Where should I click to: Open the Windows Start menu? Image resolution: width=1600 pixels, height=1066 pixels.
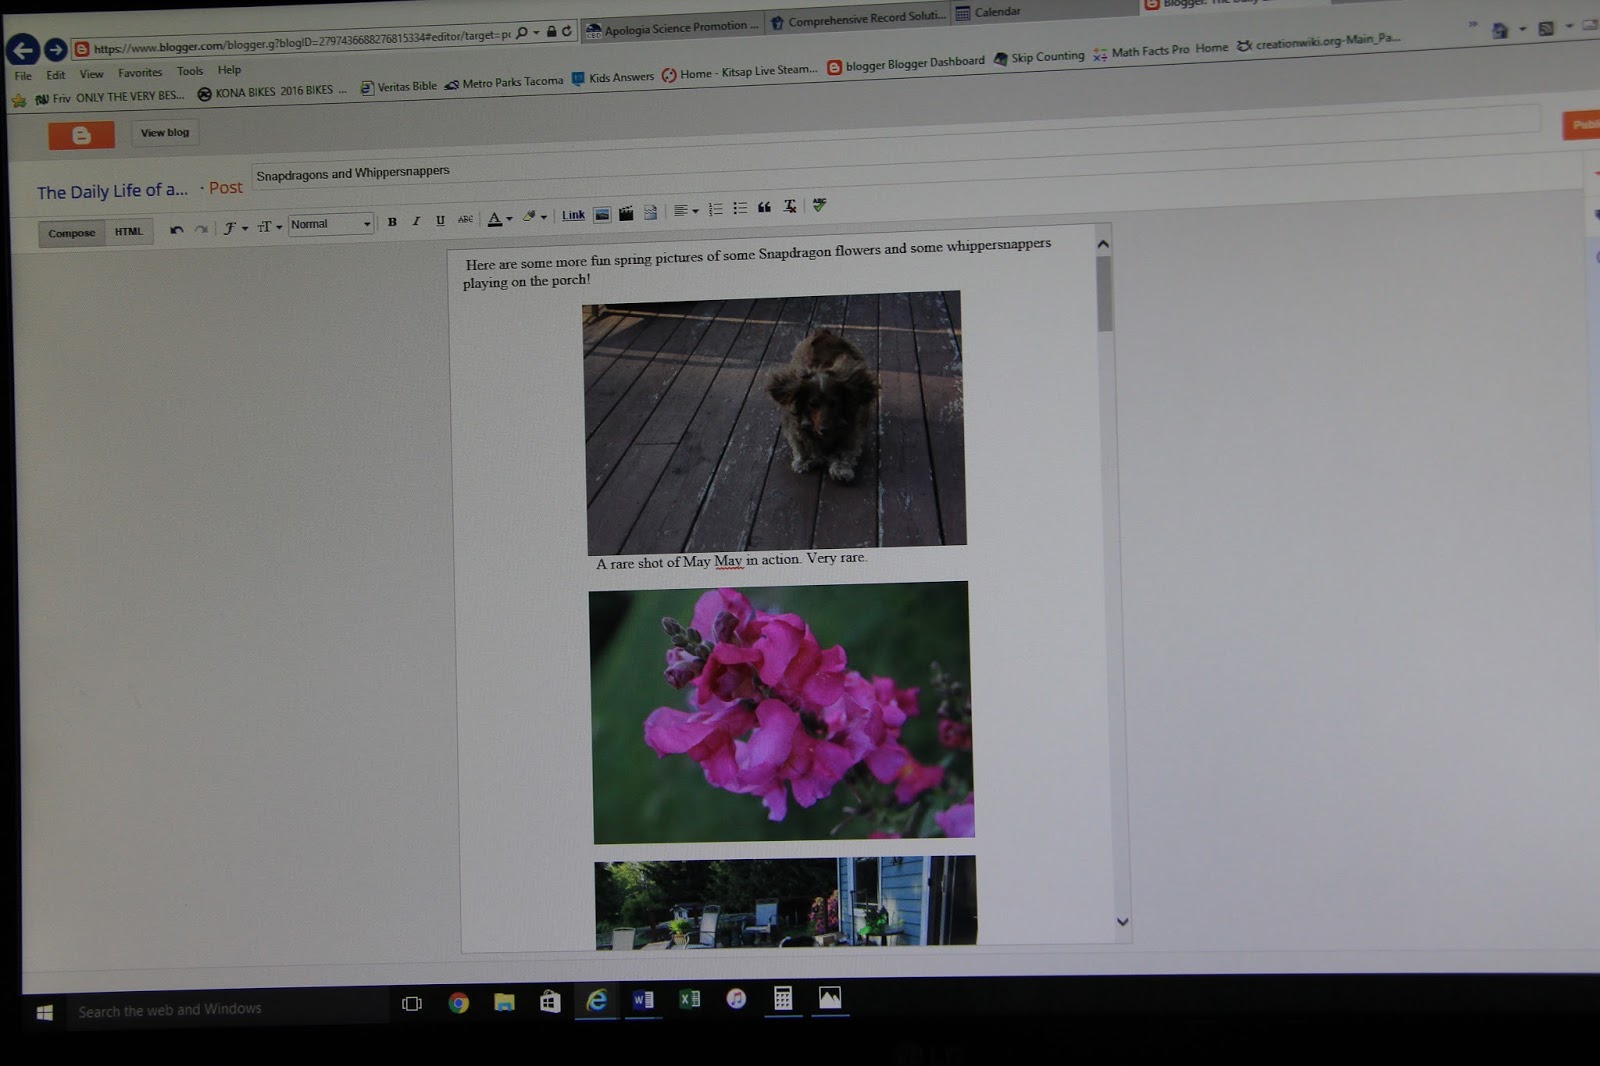click(x=44, y=1013)
